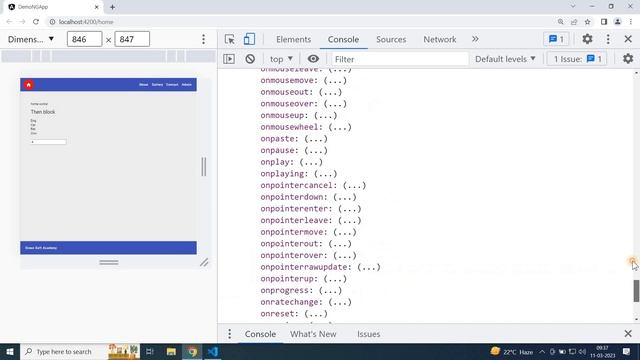
Task: Open the Network tab
Action: (440, 39)
